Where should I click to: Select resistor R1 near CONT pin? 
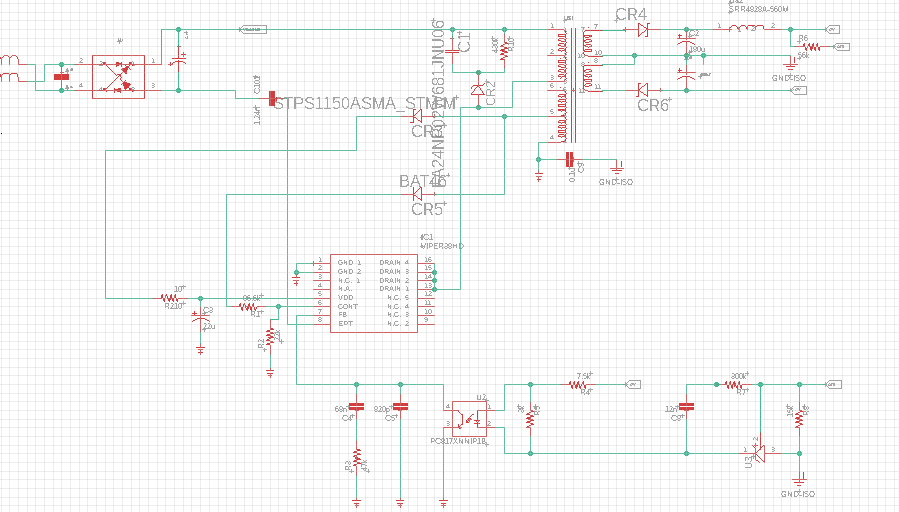click(248, 307)
